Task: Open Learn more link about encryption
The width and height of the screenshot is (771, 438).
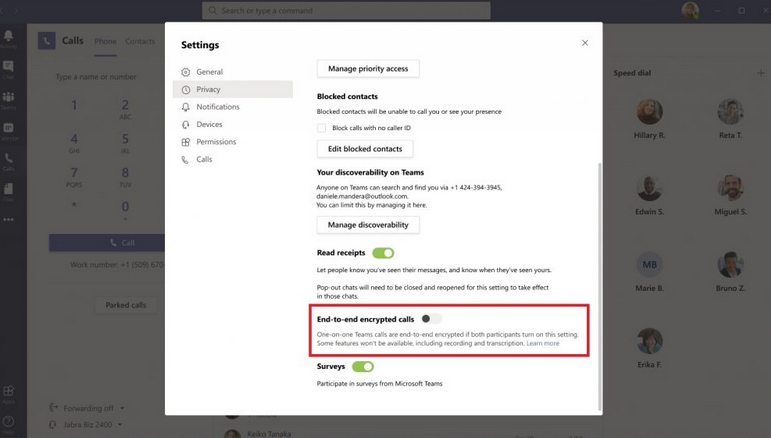Action: 542,343
